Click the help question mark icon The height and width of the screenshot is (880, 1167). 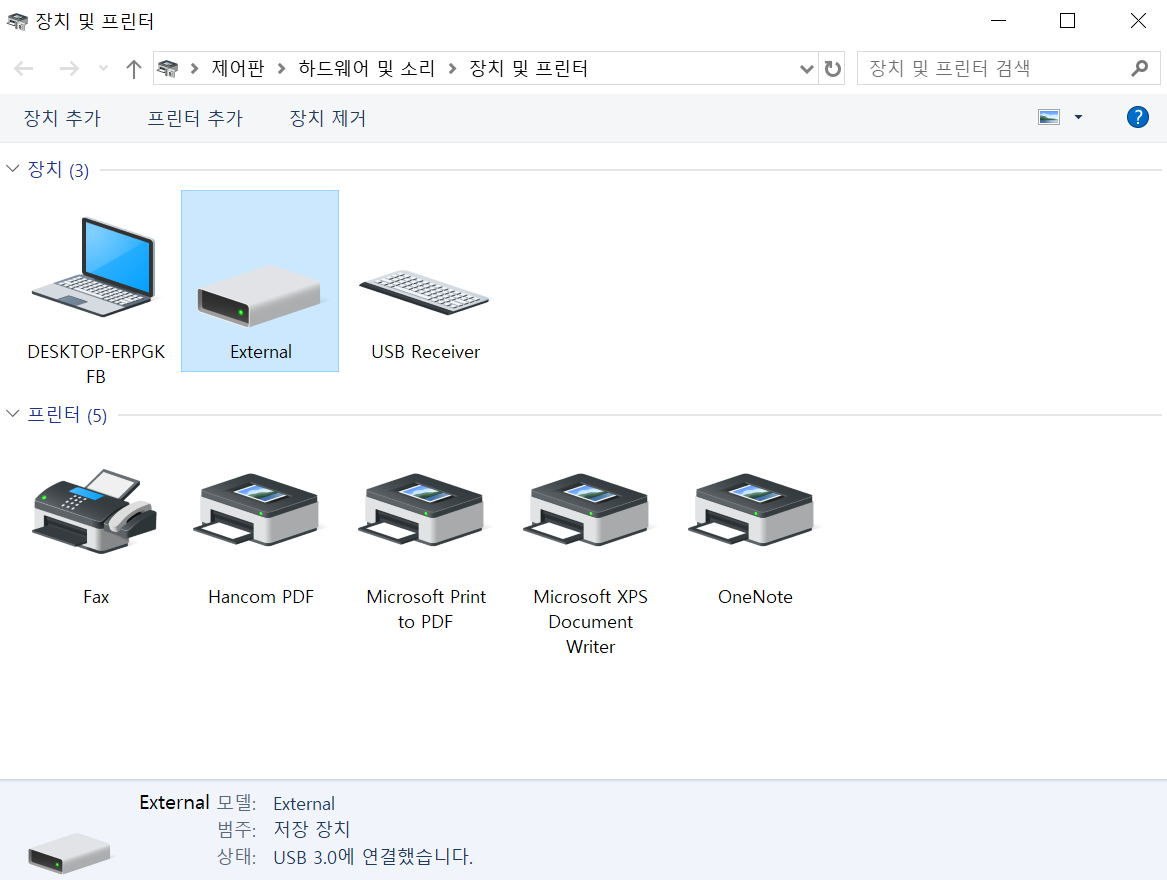(1137, 117)
